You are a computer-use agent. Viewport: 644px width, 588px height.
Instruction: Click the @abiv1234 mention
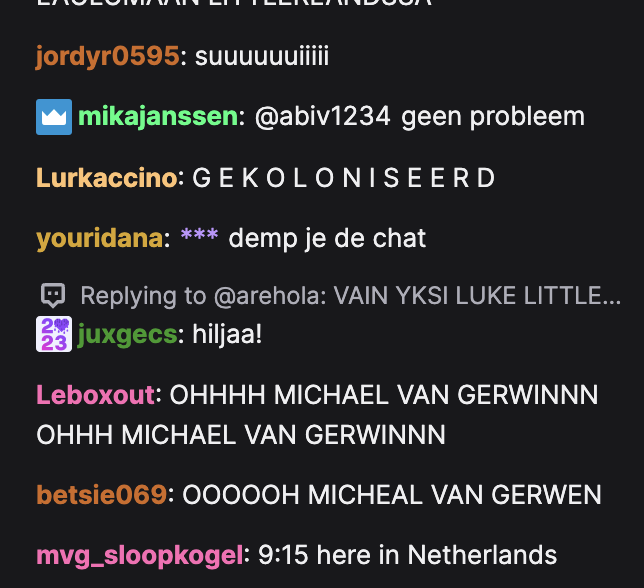click(322, 117)
